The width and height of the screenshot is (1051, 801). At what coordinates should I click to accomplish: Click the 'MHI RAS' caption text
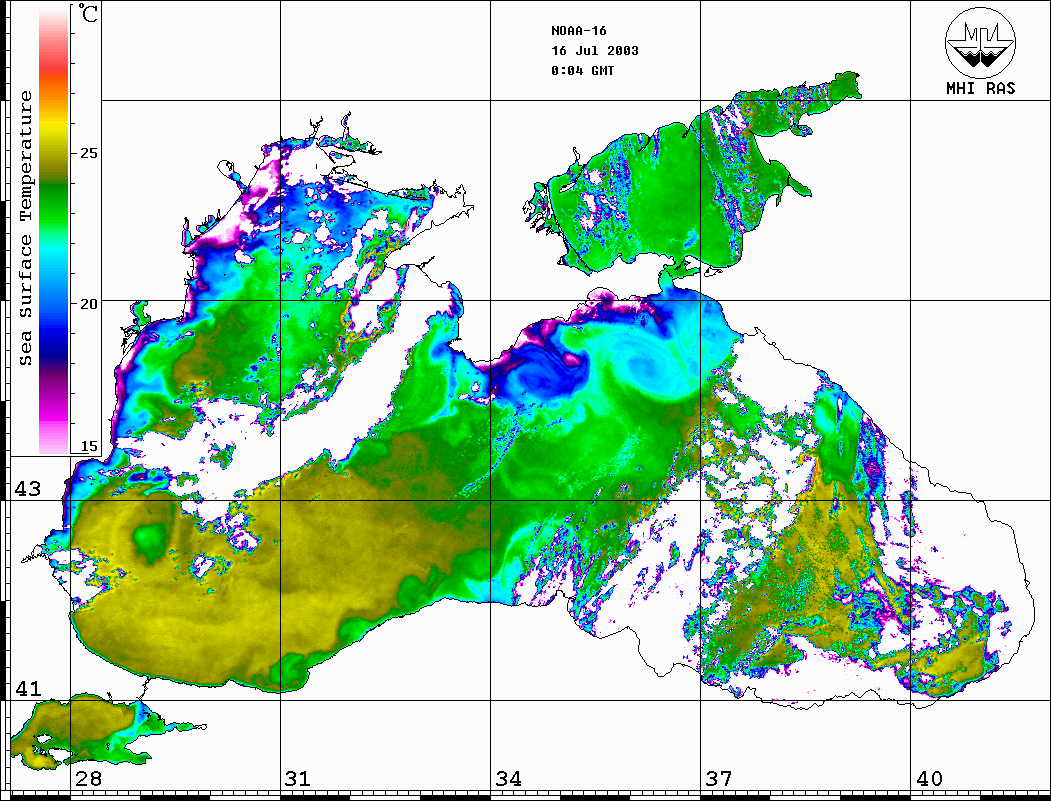pyautogui.click(x=981, y=88)
